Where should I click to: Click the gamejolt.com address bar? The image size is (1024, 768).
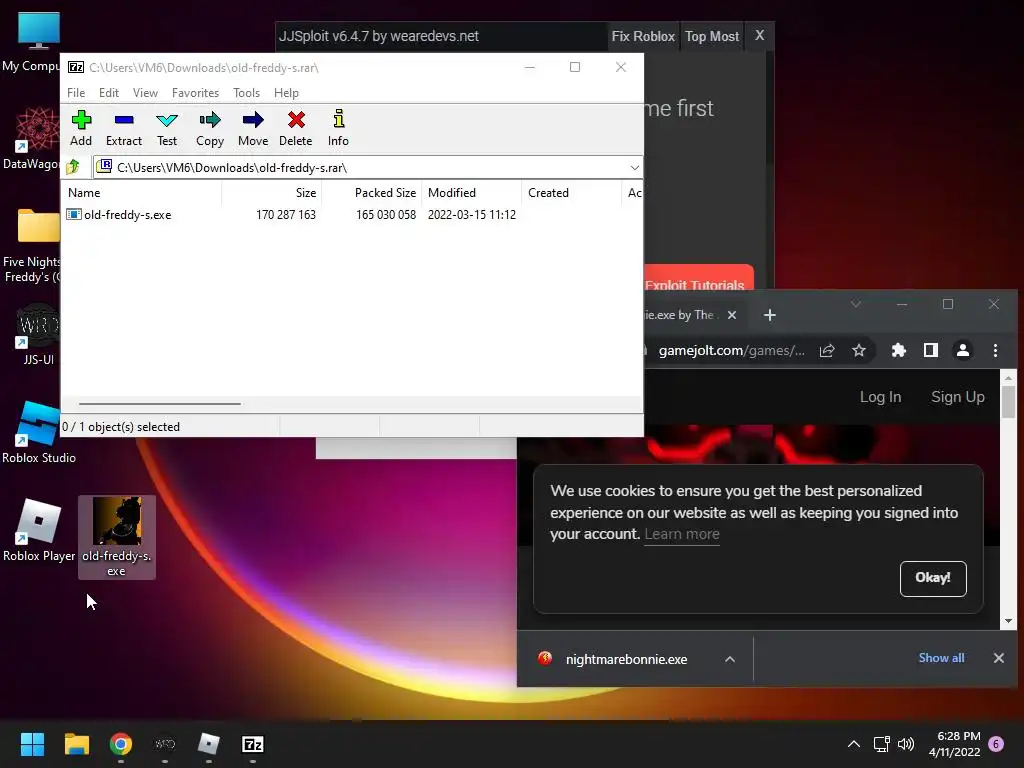pos(731,351)
